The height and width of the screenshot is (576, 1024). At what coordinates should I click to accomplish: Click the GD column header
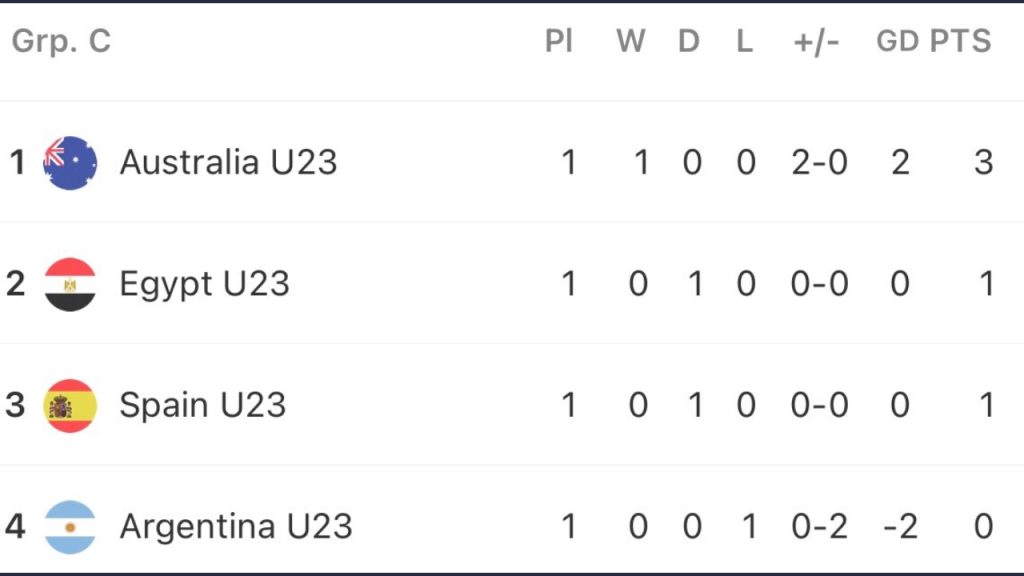897,41
